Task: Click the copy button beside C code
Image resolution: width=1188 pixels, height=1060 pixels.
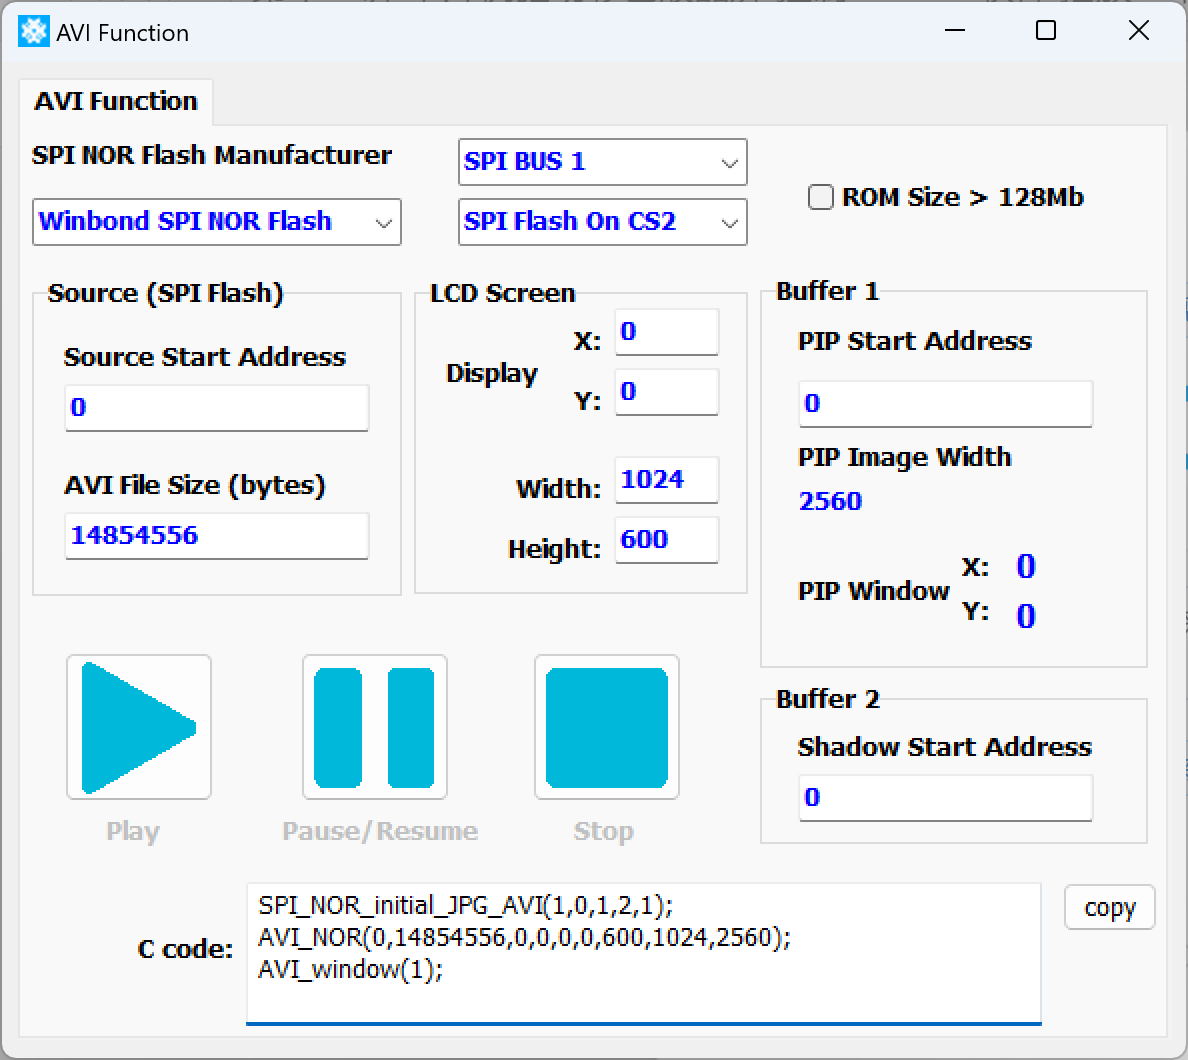Action: (1109, 908)
